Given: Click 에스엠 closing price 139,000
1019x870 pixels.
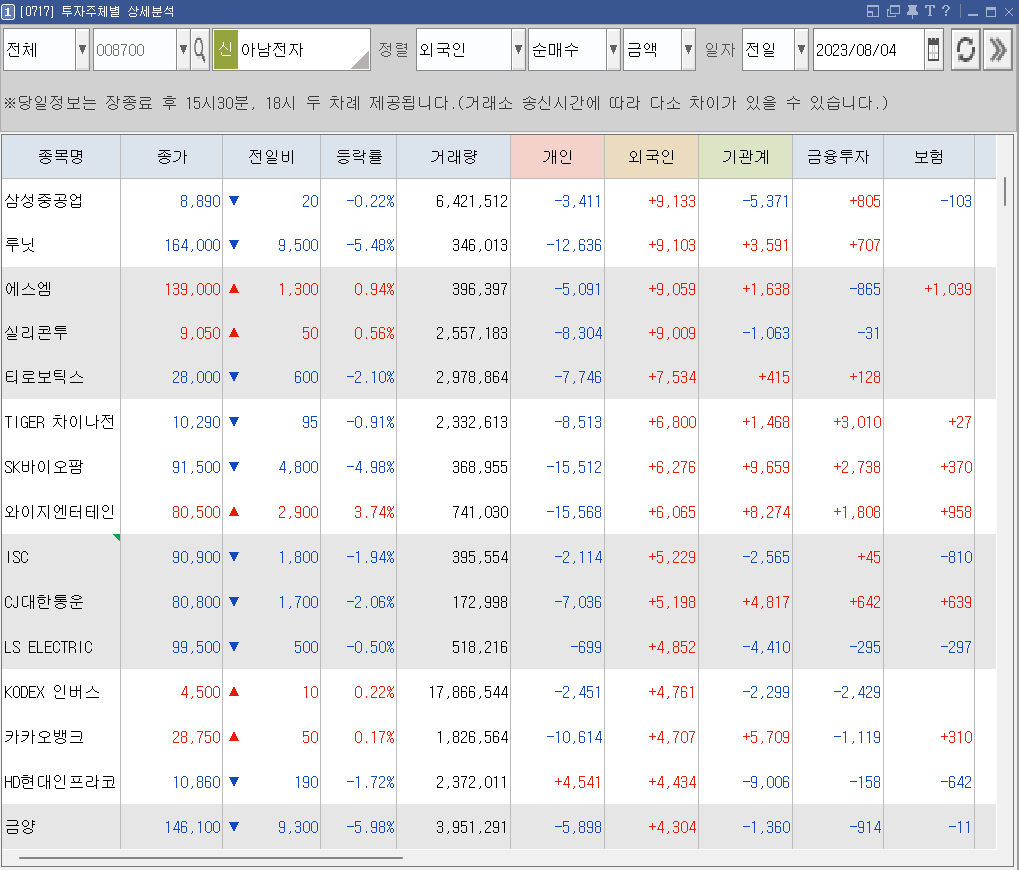Looking at the screenshot, I should [x=192, y=290].
